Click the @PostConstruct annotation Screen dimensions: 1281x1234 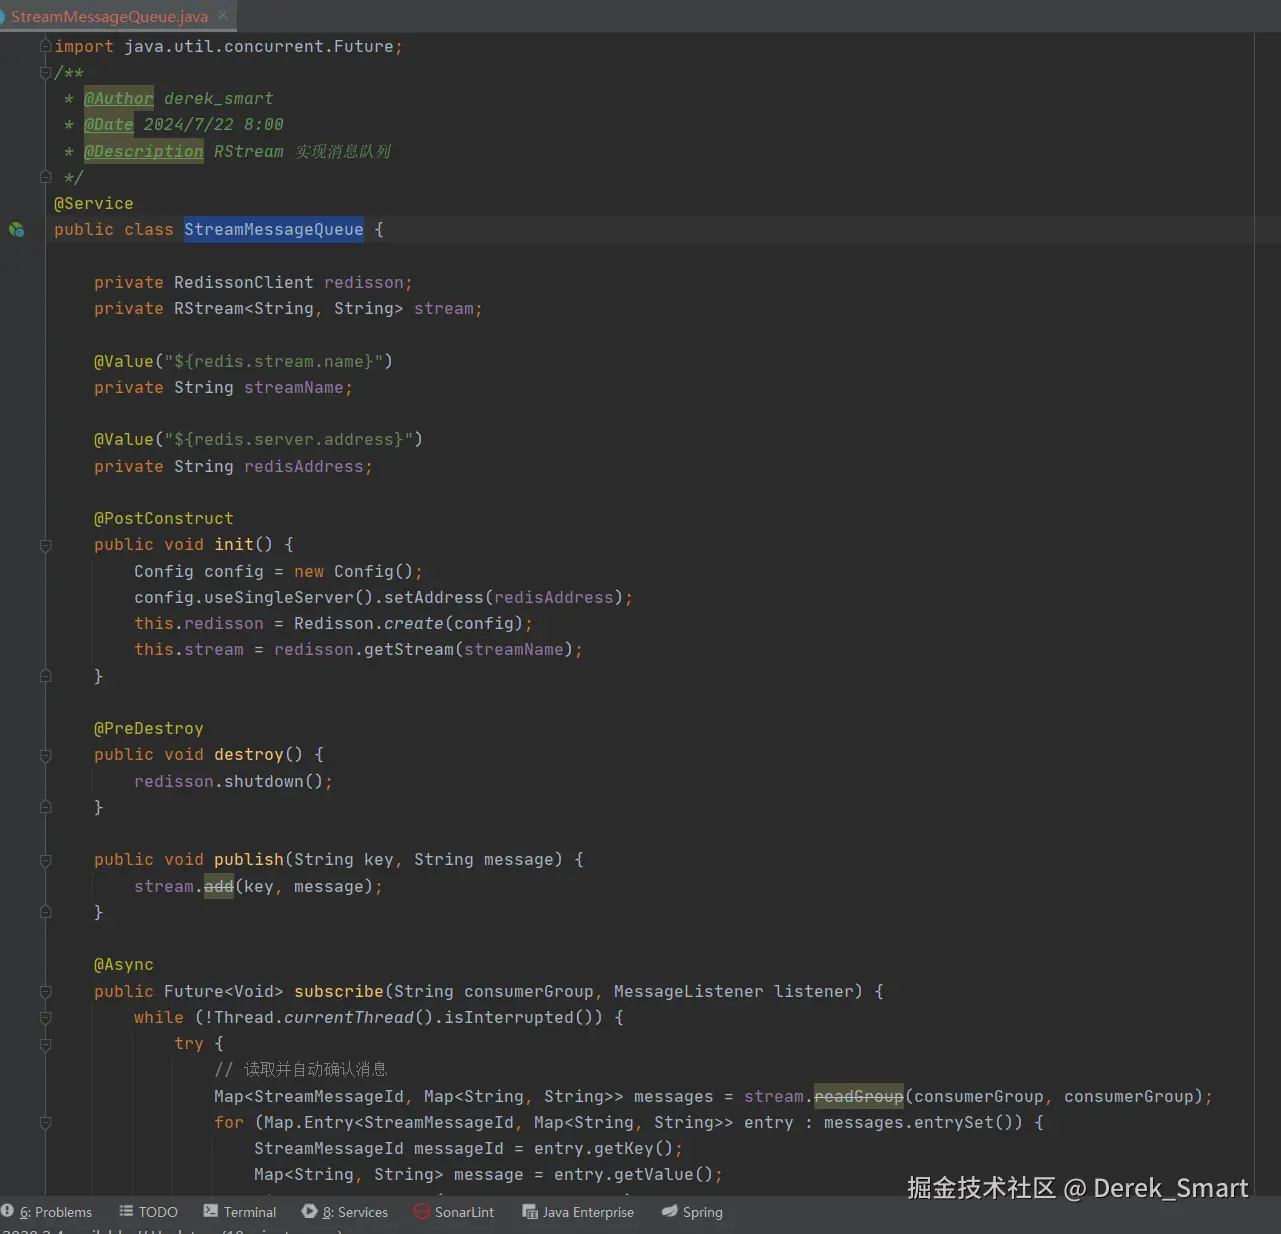pyautogui.click(x=163, y=519)
